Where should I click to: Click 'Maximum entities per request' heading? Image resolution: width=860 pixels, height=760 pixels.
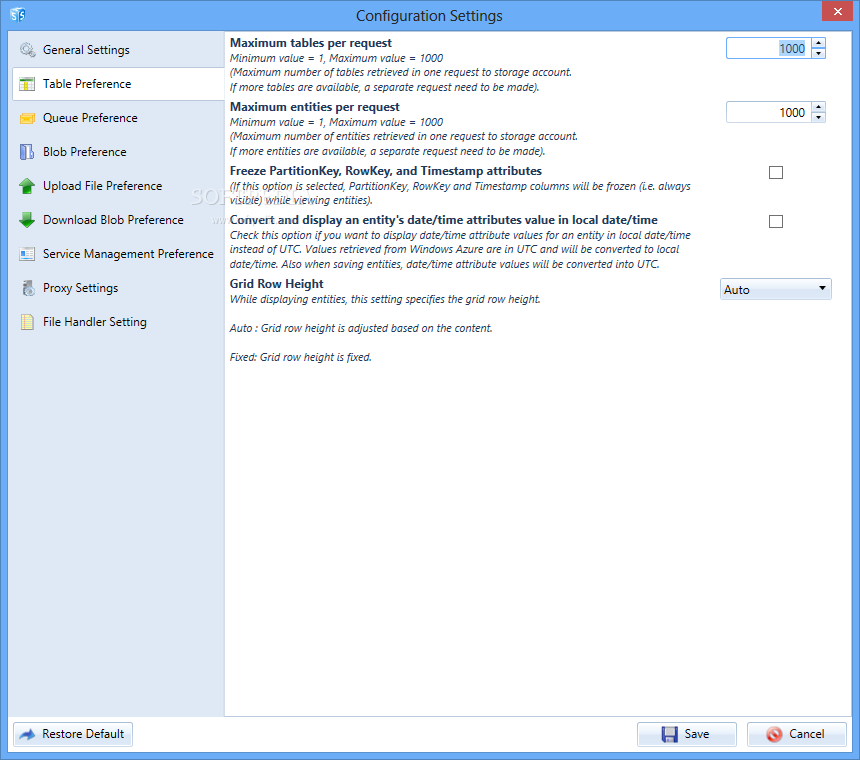tap(314, 107)
